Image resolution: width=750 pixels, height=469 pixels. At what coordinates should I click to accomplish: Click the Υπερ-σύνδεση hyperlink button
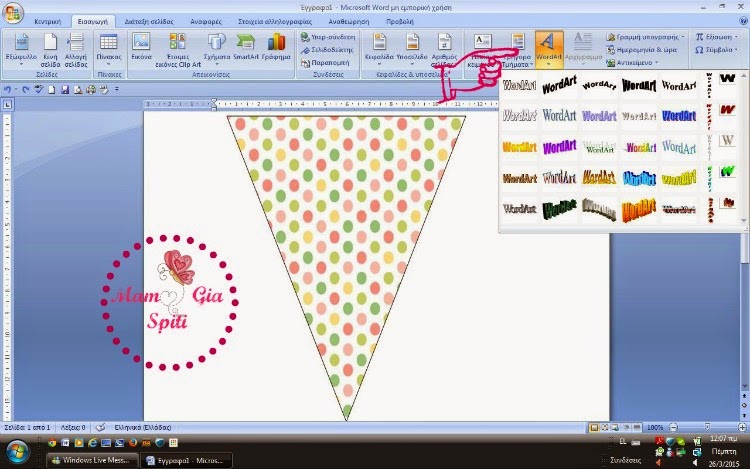[x=328, y=37]
